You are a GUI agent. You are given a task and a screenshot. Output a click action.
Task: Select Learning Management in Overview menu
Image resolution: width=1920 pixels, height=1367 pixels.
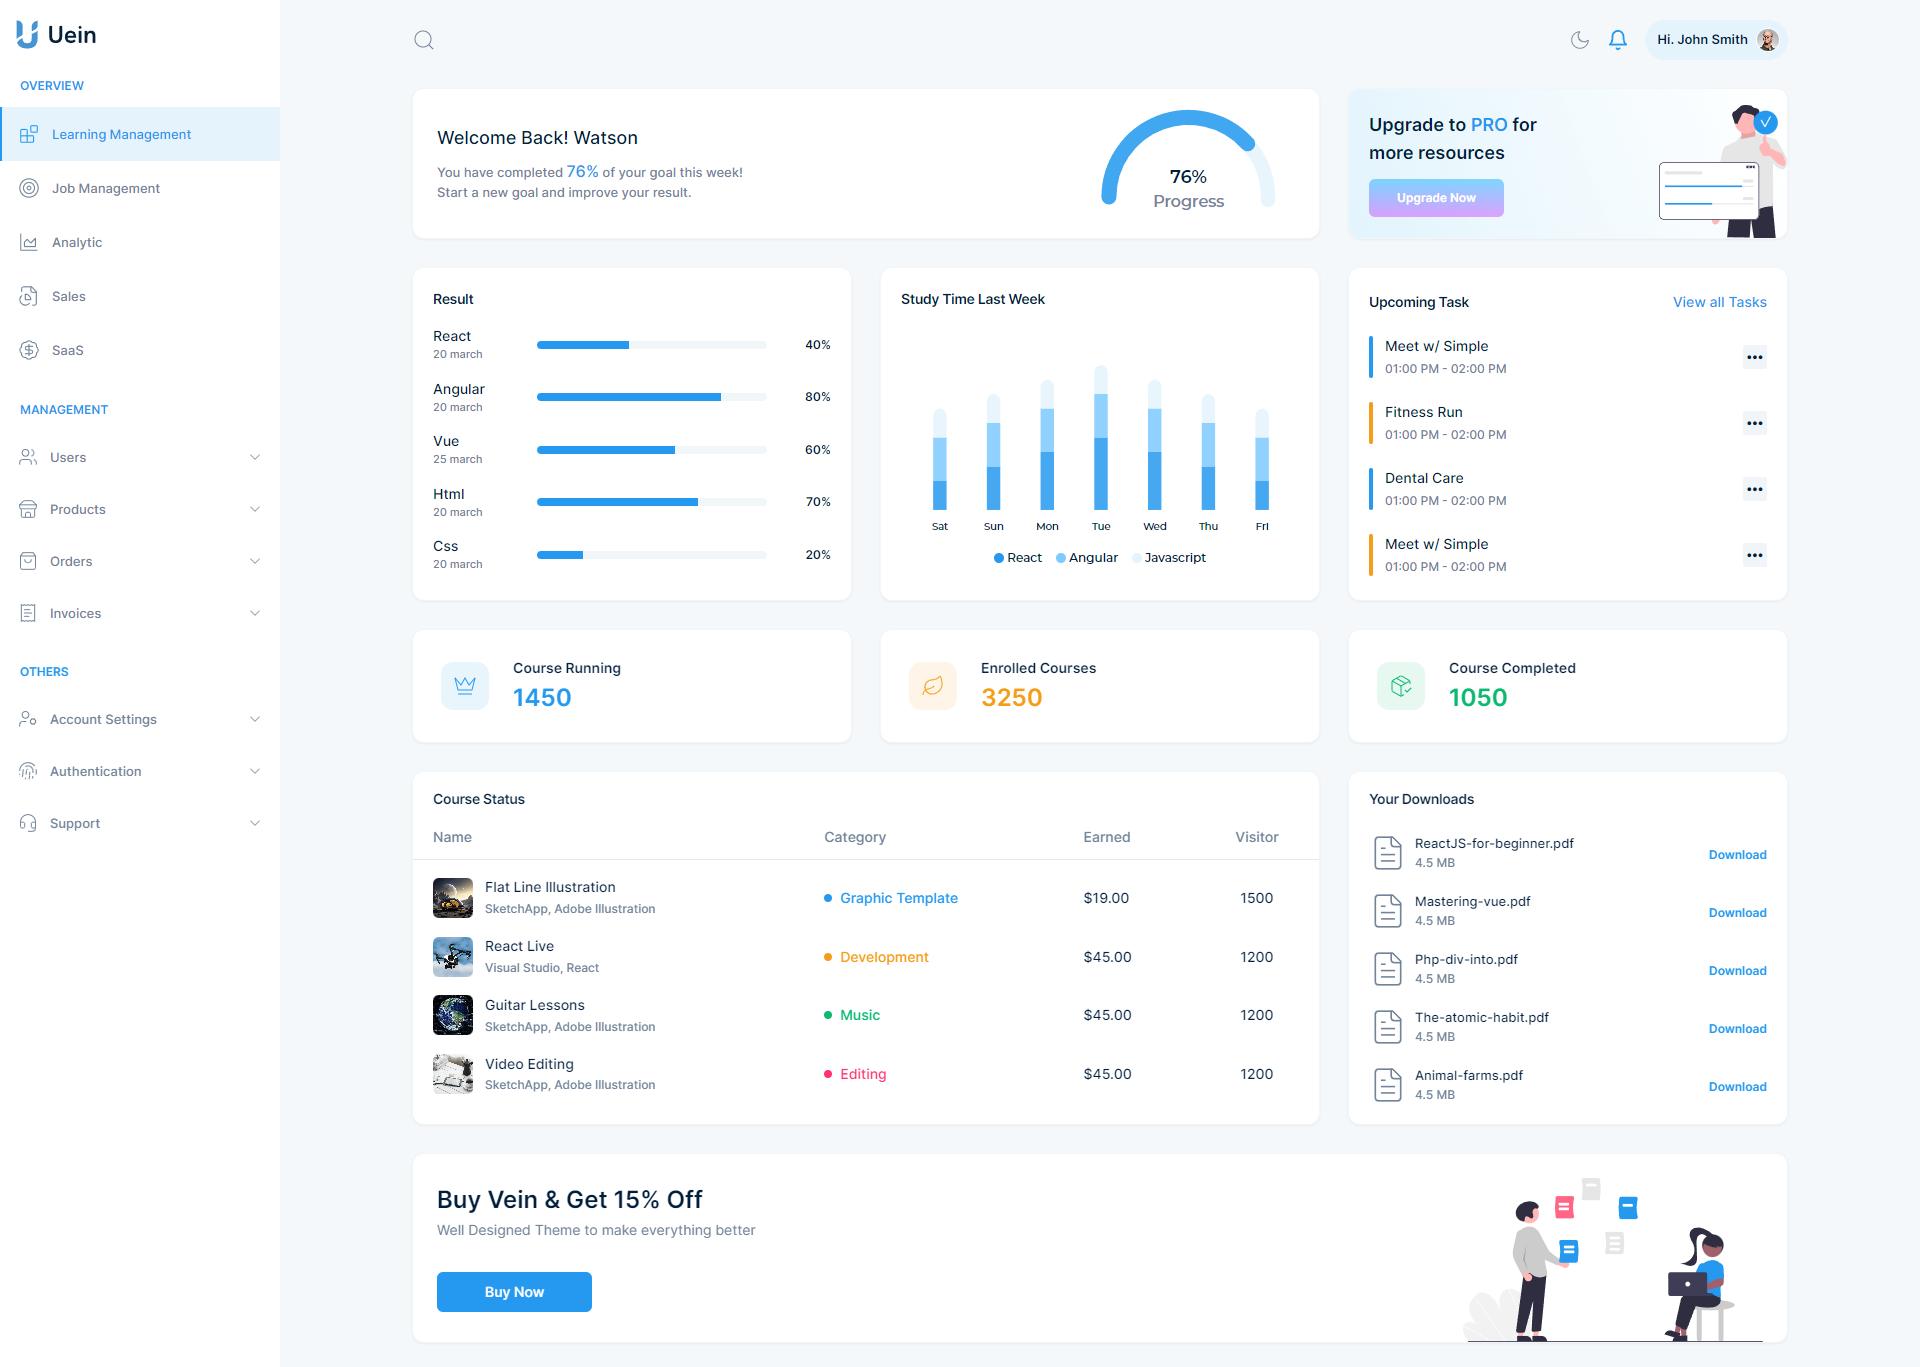coord(121,134)
